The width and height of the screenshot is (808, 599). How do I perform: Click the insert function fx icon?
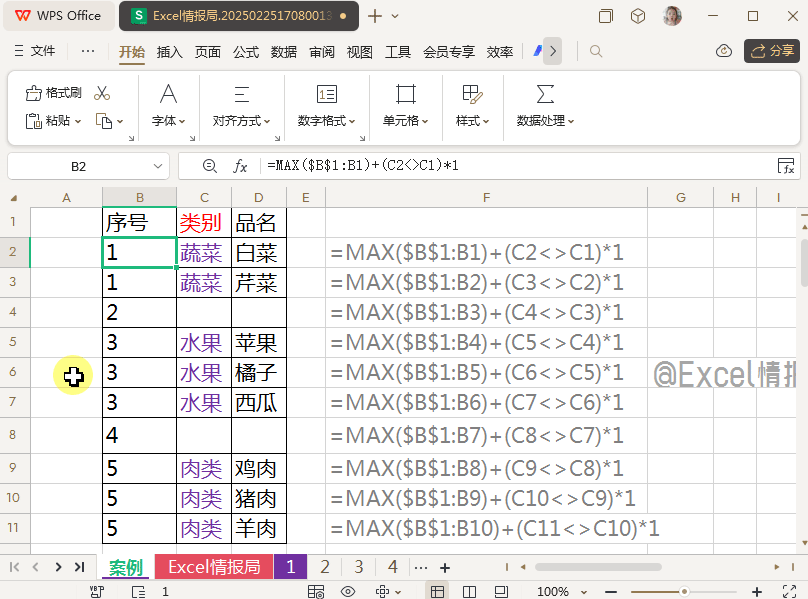tap(240, 166)
